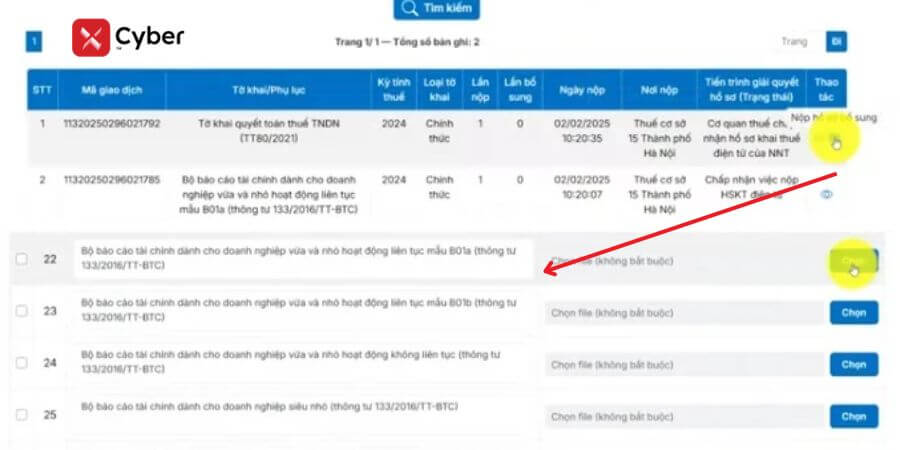This screenshot has height=450, width=900.
Task: Click Chọn button for row 25
Action: pyautogui.click(x=853, y=415)
